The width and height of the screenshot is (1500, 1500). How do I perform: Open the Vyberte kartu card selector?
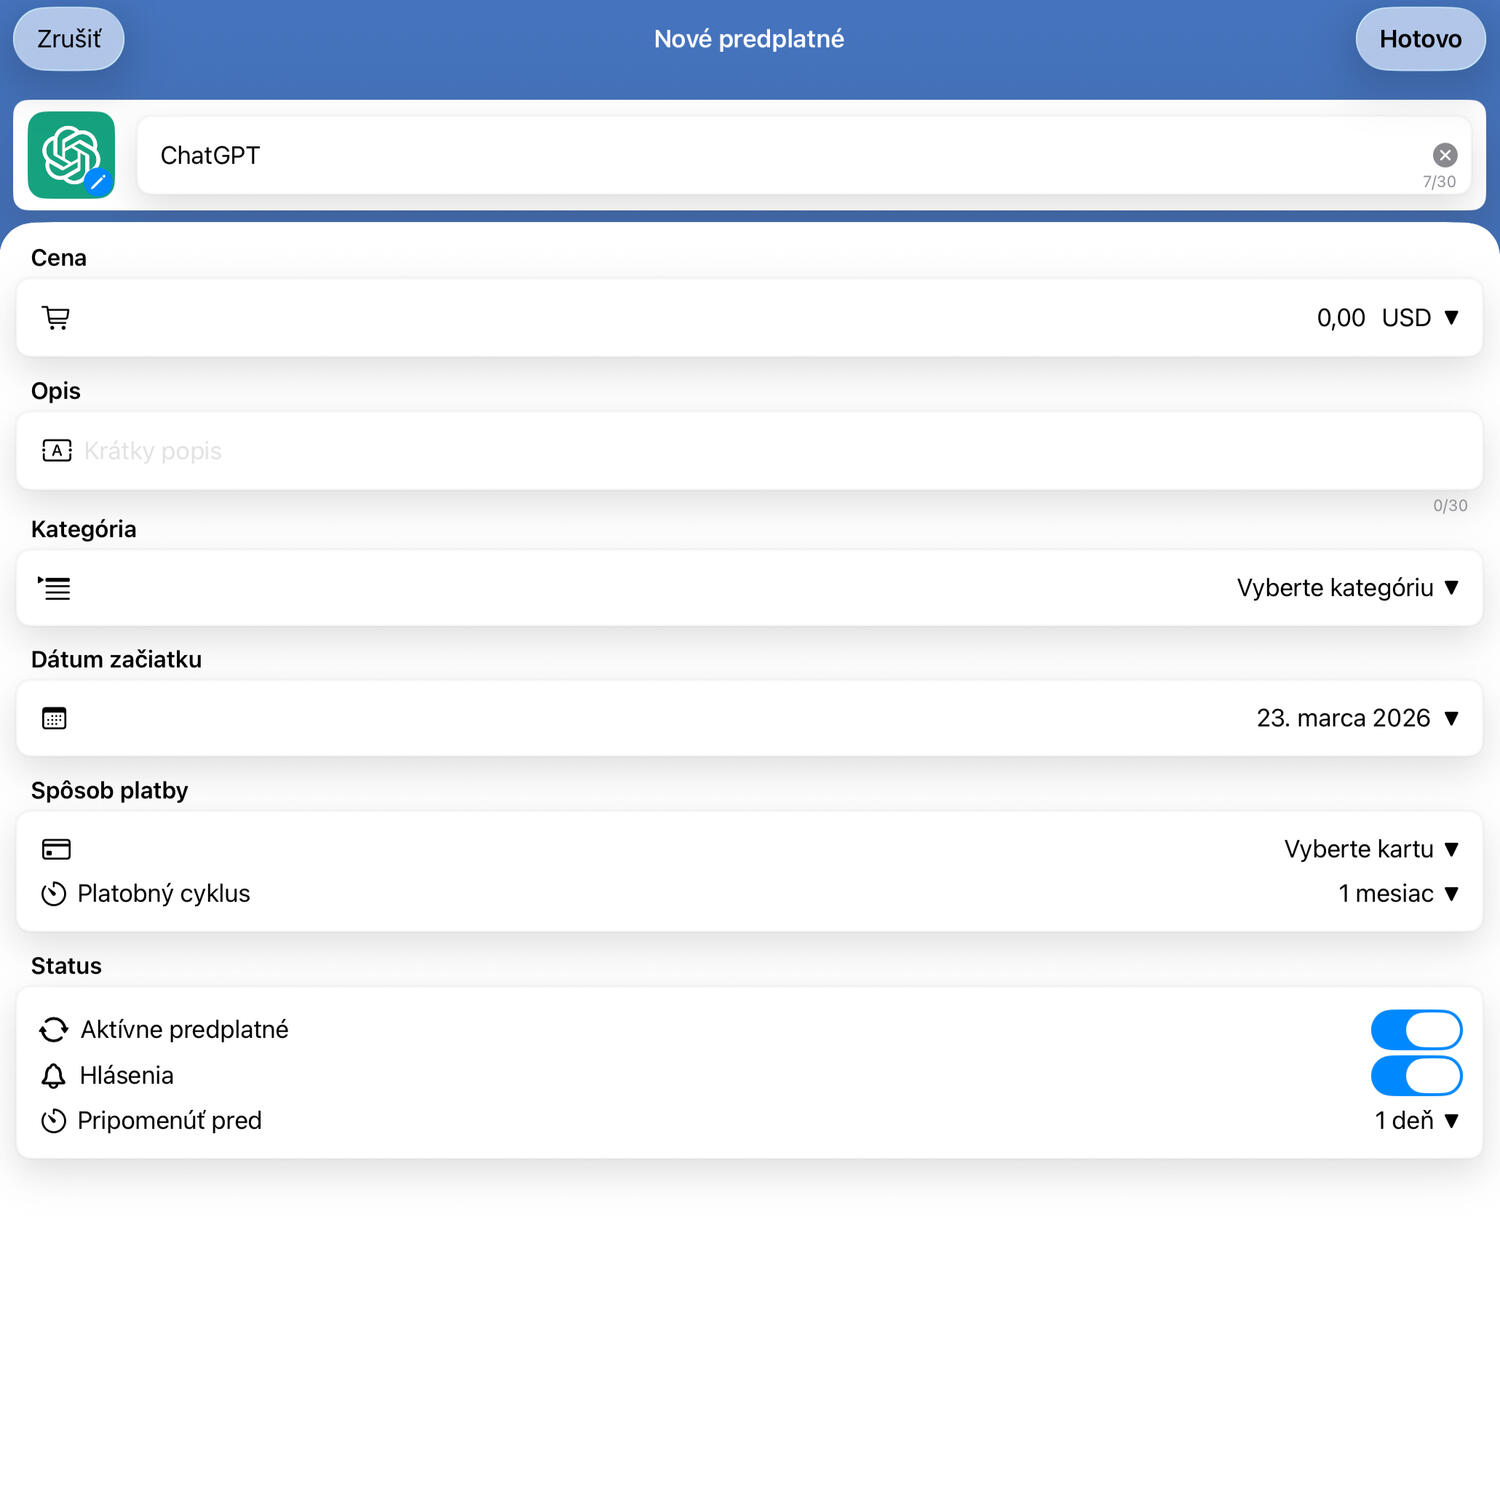1371,849
